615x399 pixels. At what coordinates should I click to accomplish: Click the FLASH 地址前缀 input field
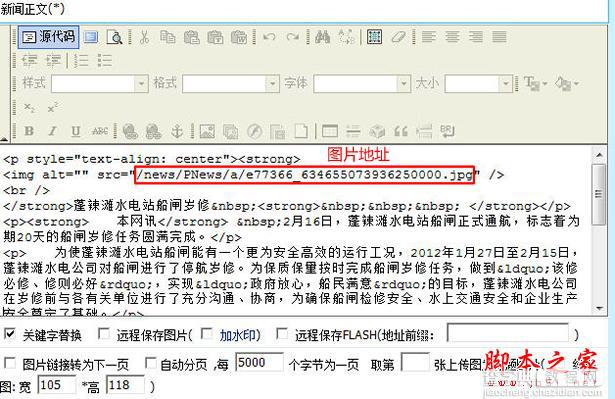[508, 333]
